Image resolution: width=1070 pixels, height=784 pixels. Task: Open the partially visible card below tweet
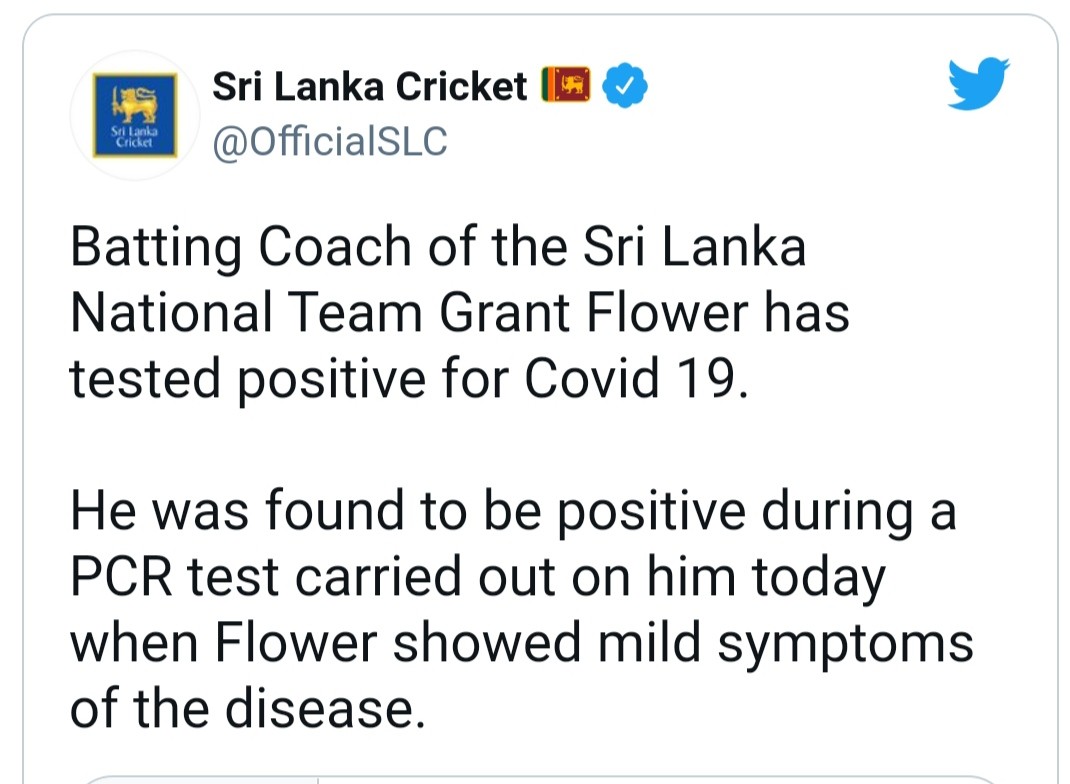[x=540, y=777]
